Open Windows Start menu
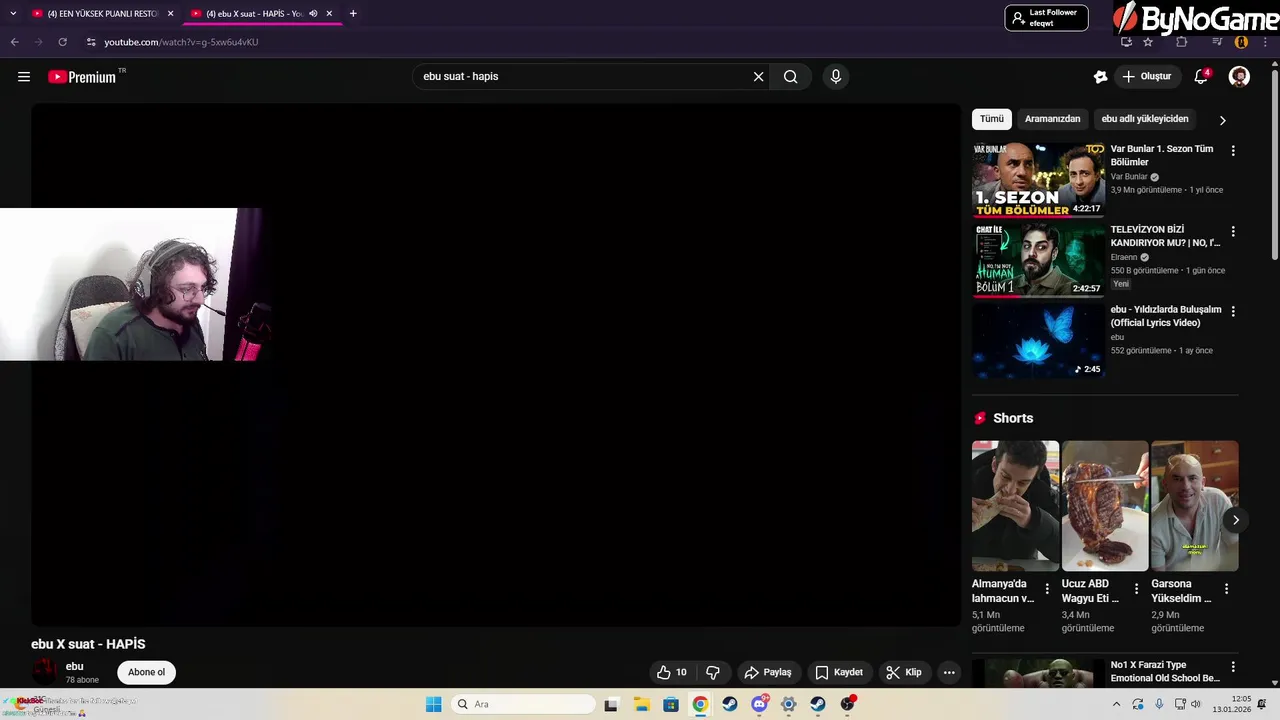Viewport: 1280px width, 720px height. [x=433, y=704]
